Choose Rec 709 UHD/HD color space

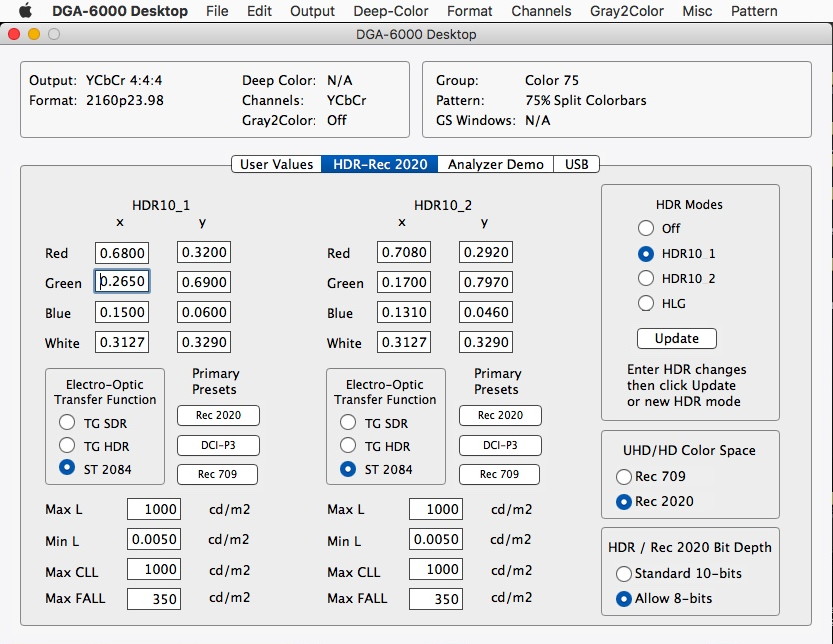[x=624, y=477]
